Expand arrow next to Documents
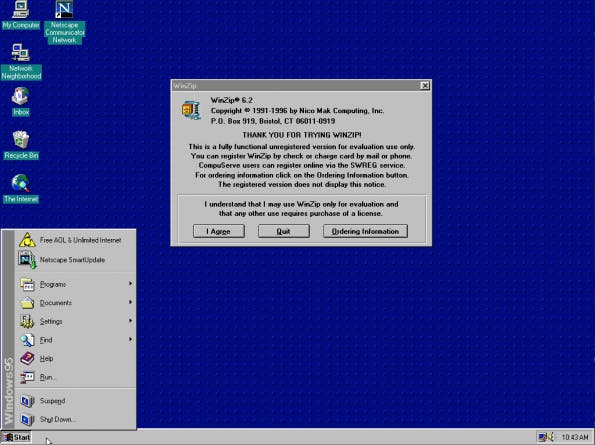 click(130, 302)
